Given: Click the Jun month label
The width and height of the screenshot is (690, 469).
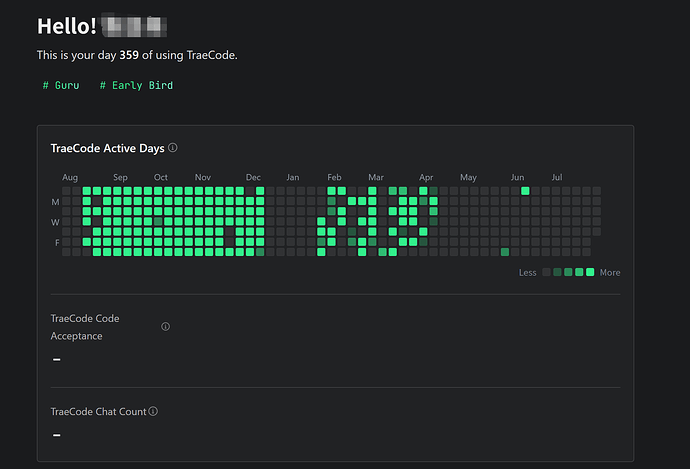Looking at the screenshot, I should tap(517, 177).
